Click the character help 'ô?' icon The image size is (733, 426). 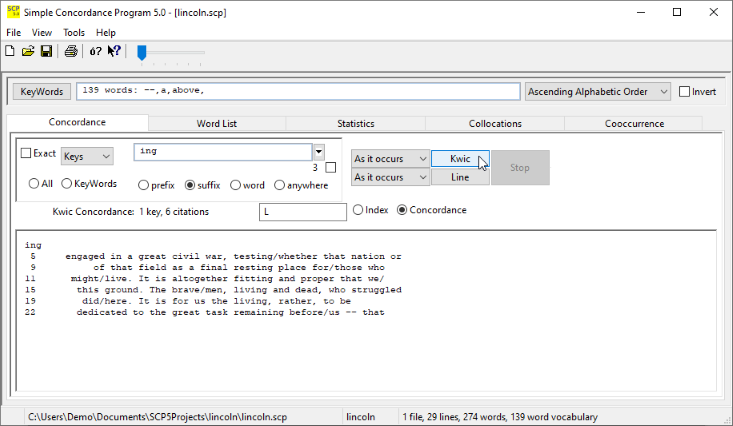click(x=96, y=51)
